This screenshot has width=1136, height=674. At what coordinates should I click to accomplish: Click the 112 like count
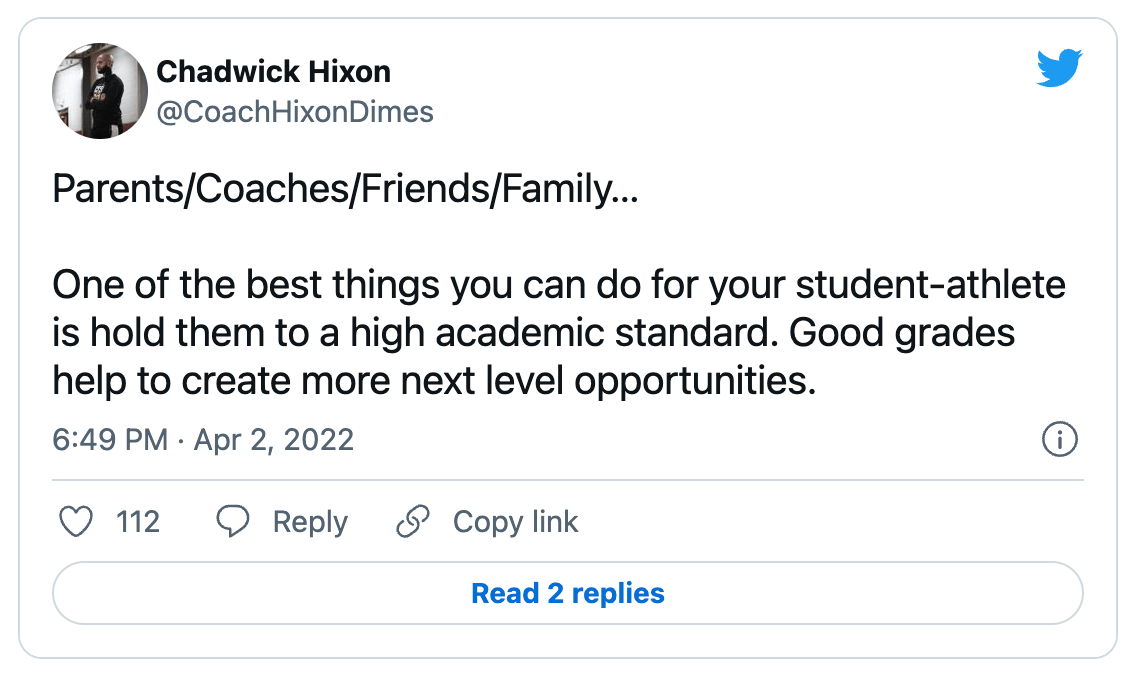point(139,521)
